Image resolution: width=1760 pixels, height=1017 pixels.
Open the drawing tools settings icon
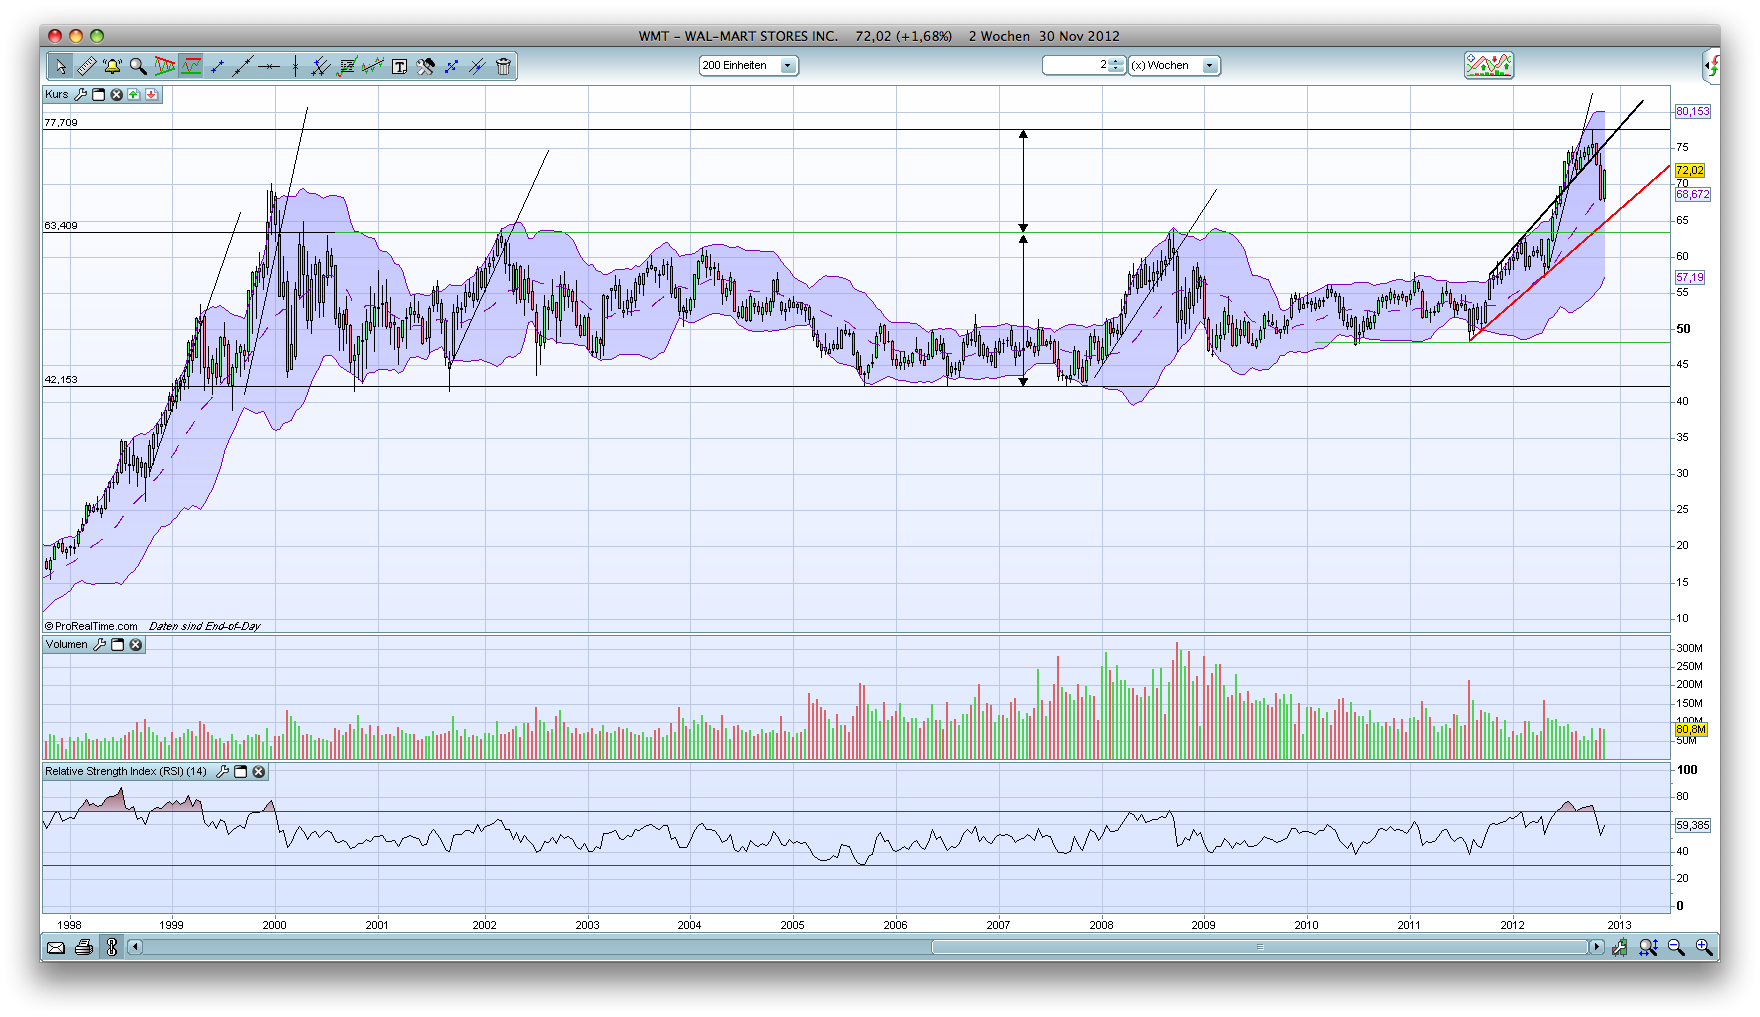click(x=425, y=66)
